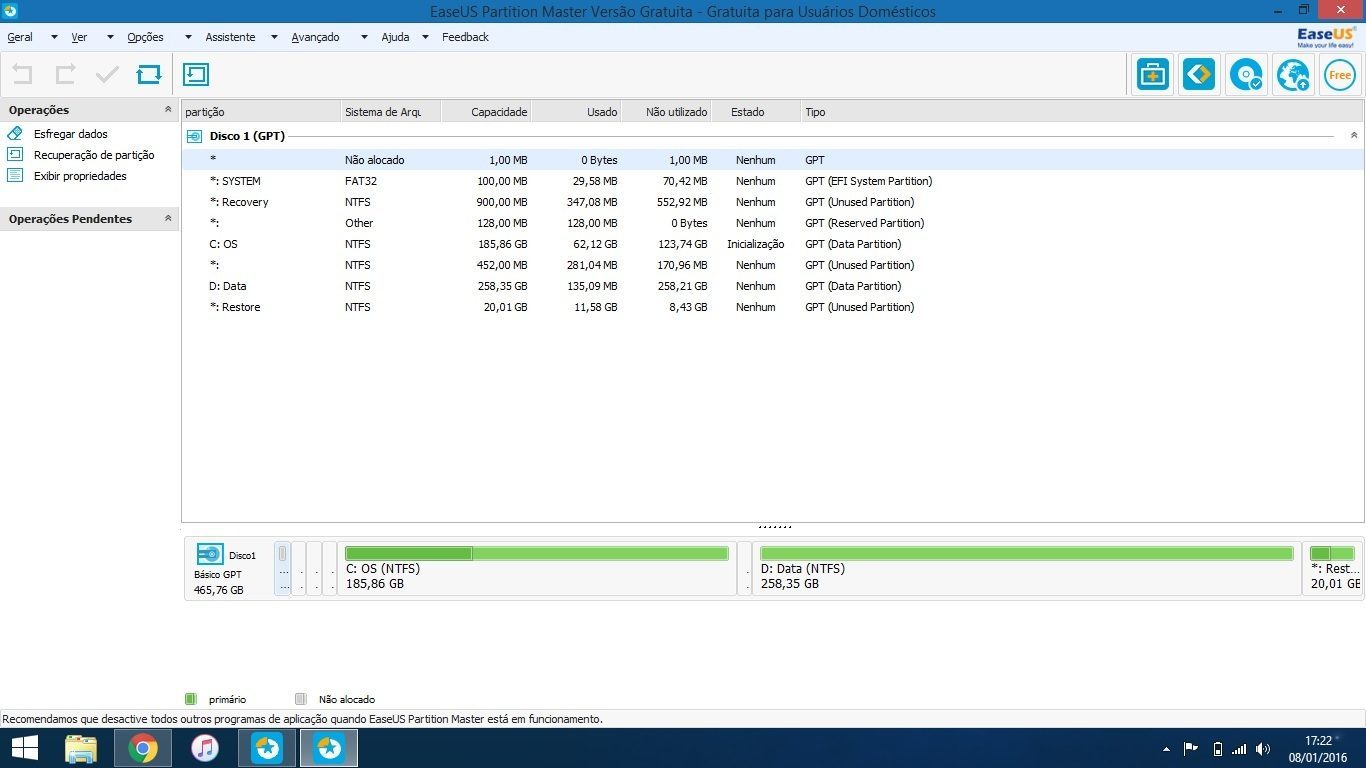The image size is (1366, 768).
Task: Collapse the Operações Pendentes panel
Action: (x=168, y=218)
